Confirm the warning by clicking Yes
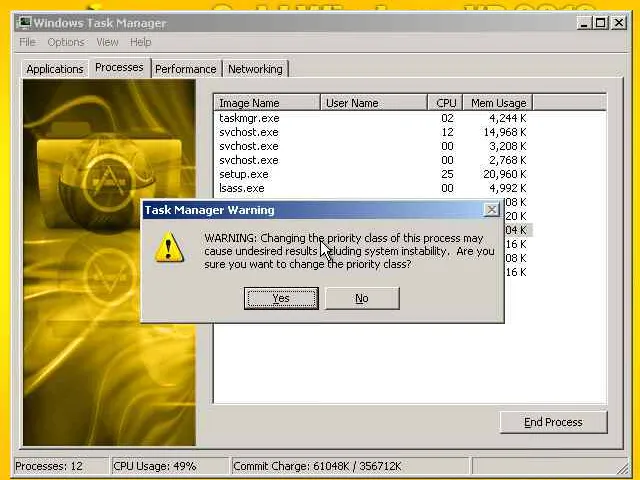This screenshot has width=640, height=480. pyautogui.click(x=281, y=298)
